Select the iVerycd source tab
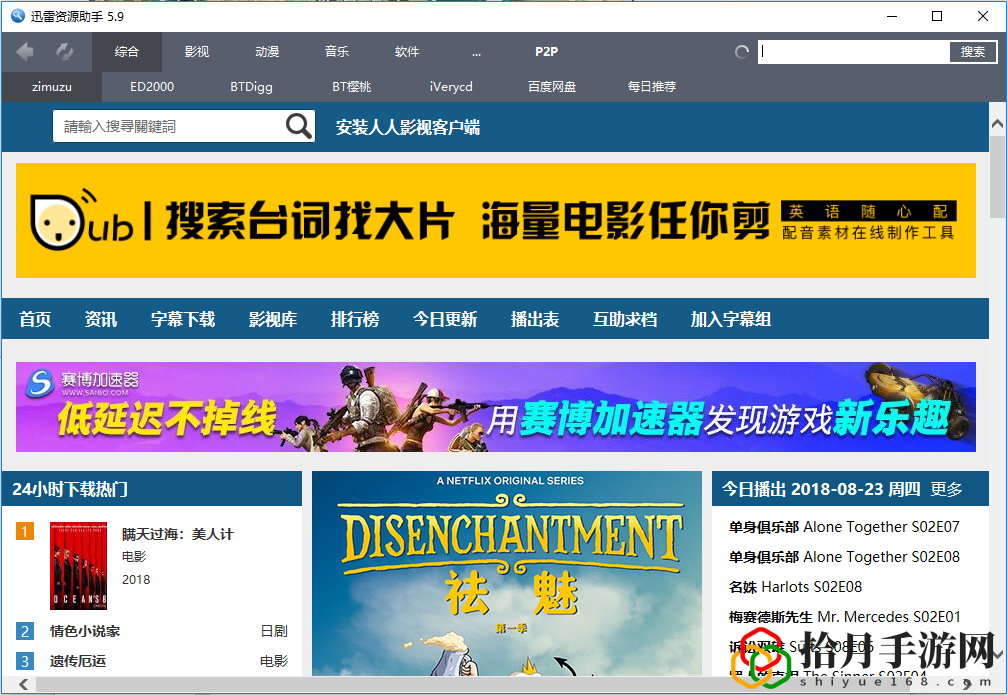1007x695 pixels. coord(451,87)
